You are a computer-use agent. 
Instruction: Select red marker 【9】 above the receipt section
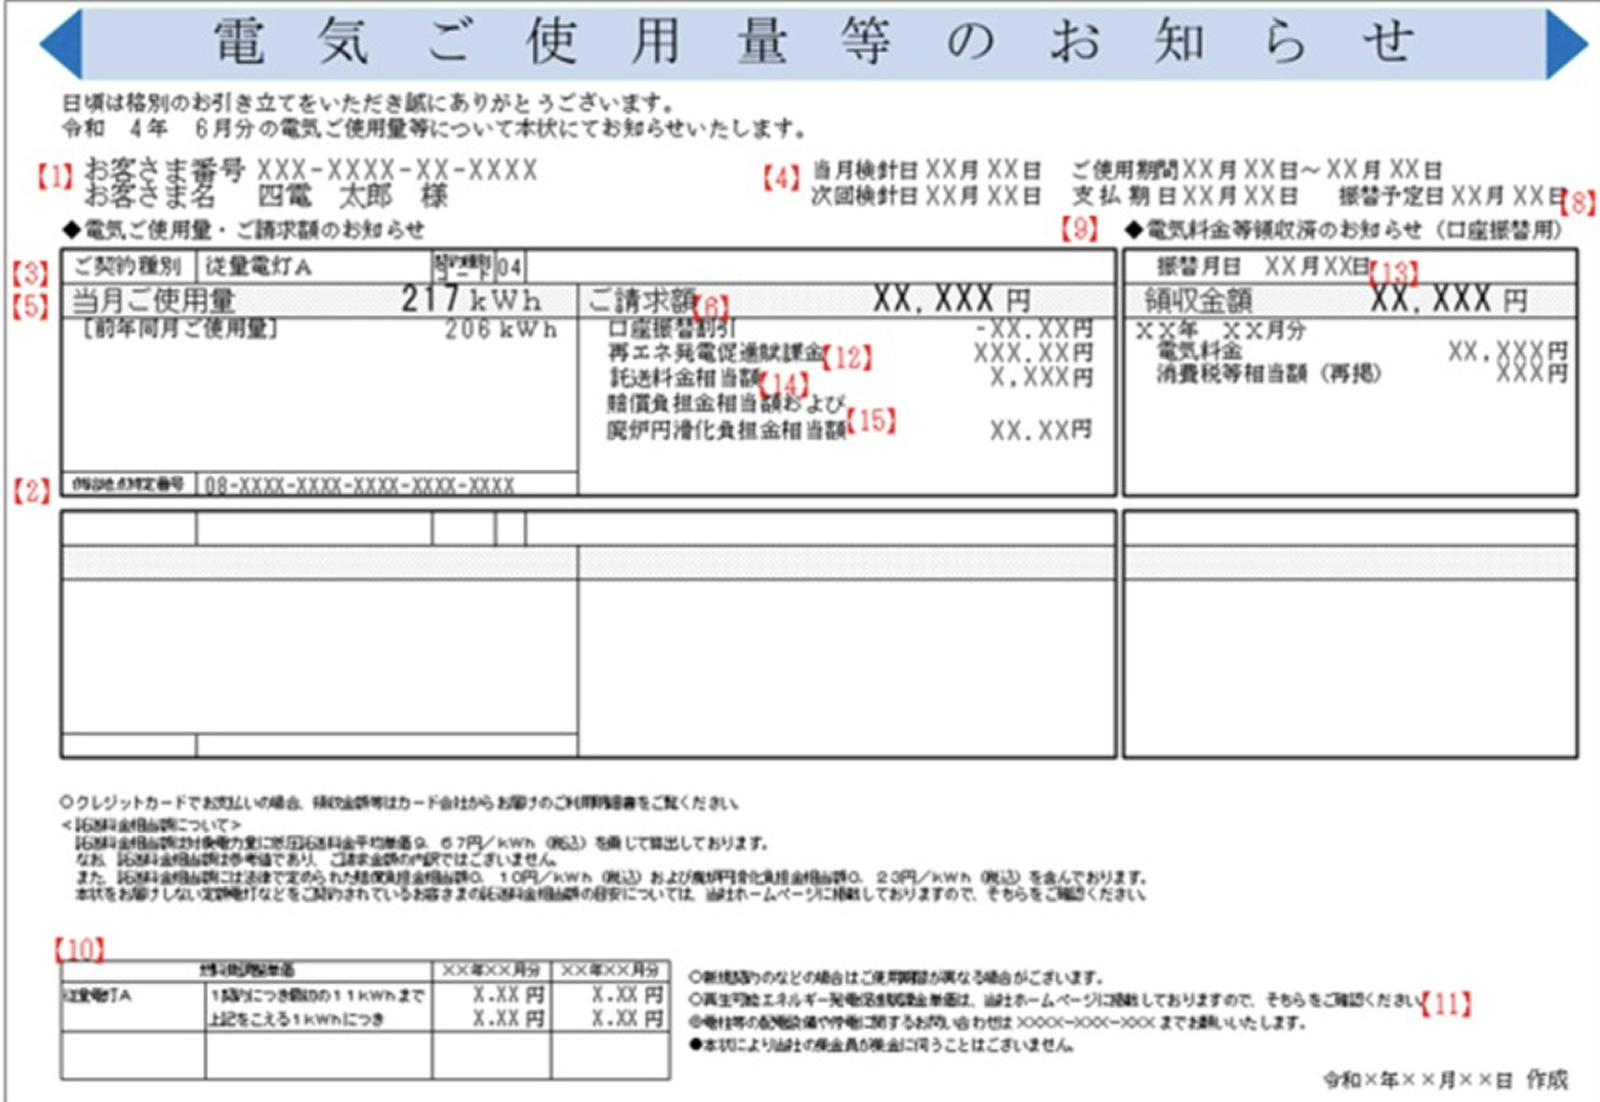coord(1079,229)
